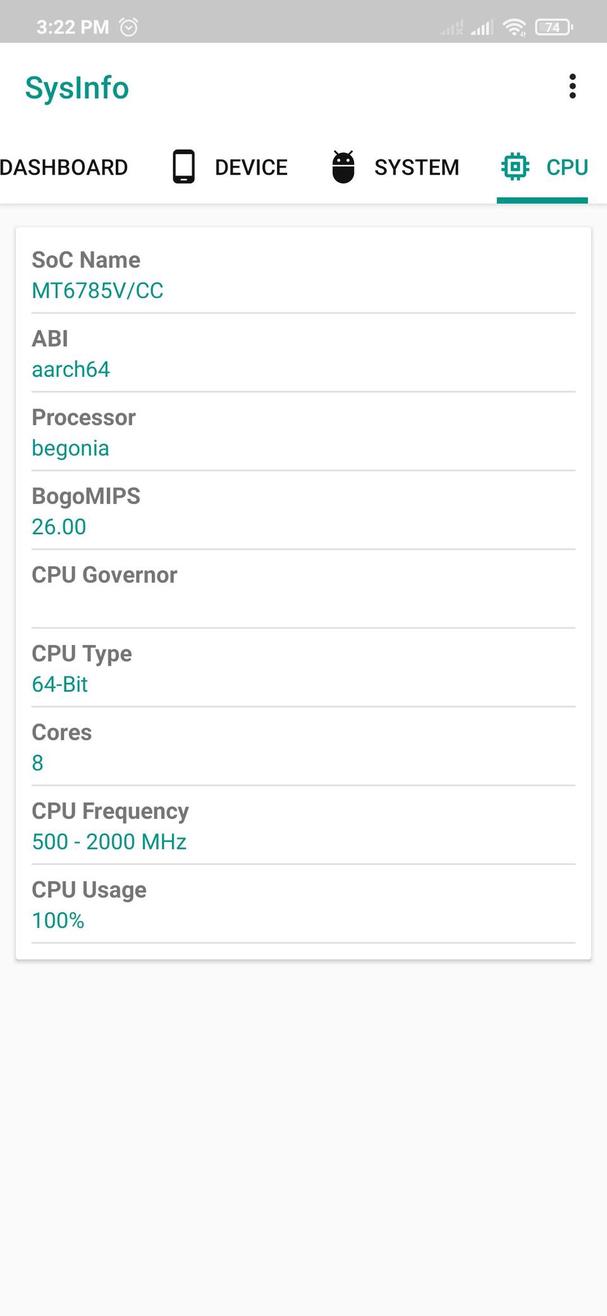Screen dimensions: 607x1316
Task: Click the SoC Name value MT6785V/CC
Action: 97,290
